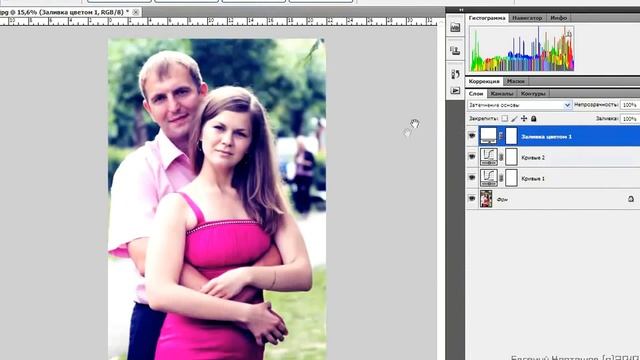Open the History panel icon
The height and width of the screenshot is (360, 640).
pyautogui.click(x=455, y=74)
